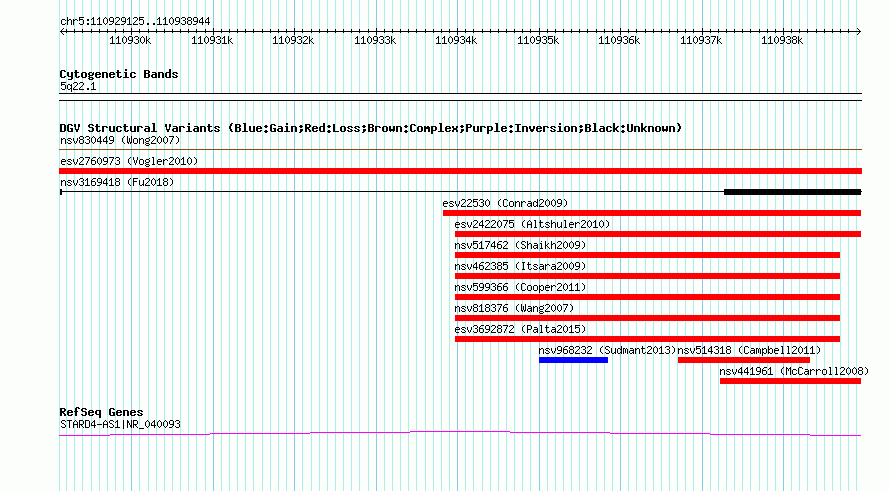This screenshot has height=491, width=890.
Task: Open esv2422075 (Altshuler2010) label
Action: [x=532, y=224]
